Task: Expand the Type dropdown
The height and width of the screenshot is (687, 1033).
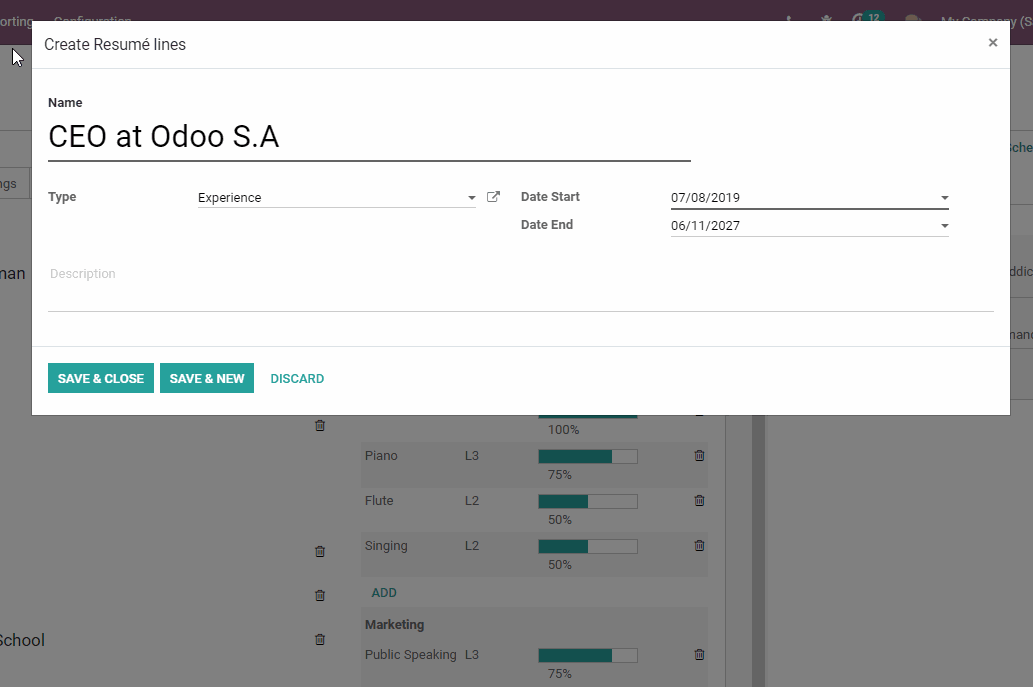Action: (472, 198)
